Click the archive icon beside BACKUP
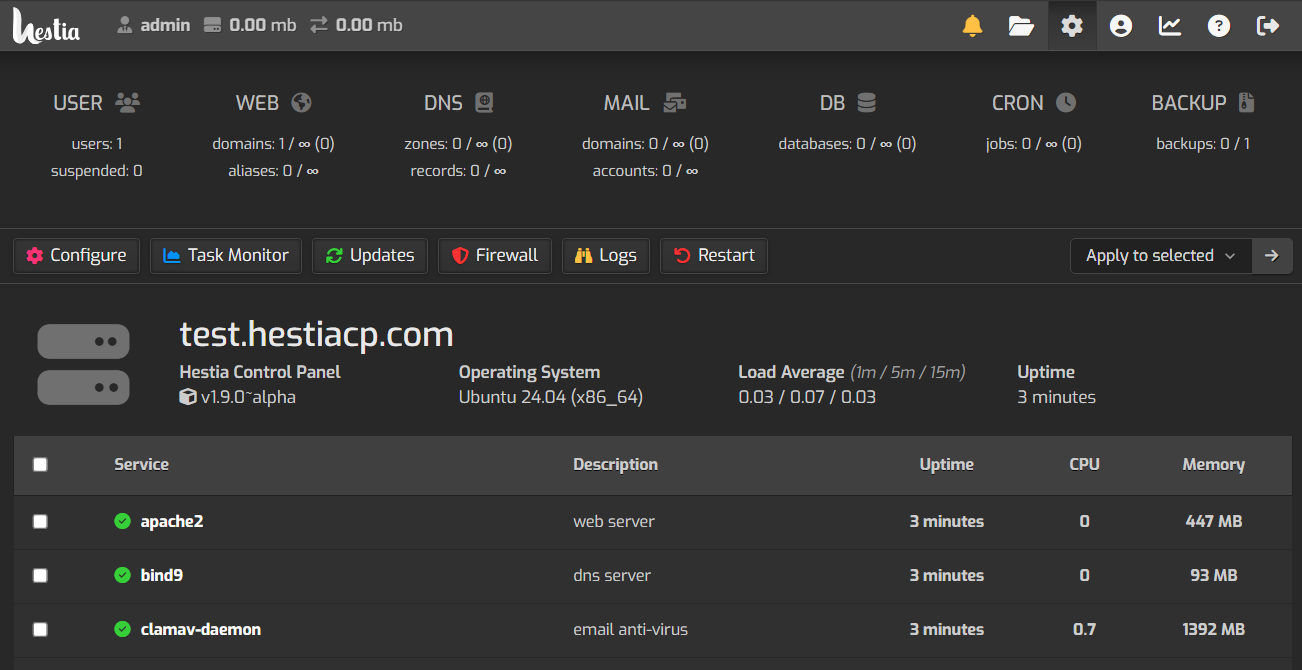The height and width of the screenshot is (670, 1302). pyautogui.click(x=1246, y=102)
